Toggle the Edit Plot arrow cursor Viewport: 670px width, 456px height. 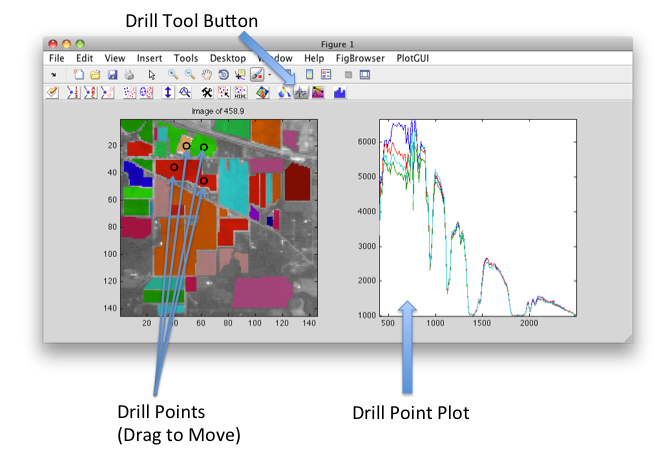coord(151,75)
